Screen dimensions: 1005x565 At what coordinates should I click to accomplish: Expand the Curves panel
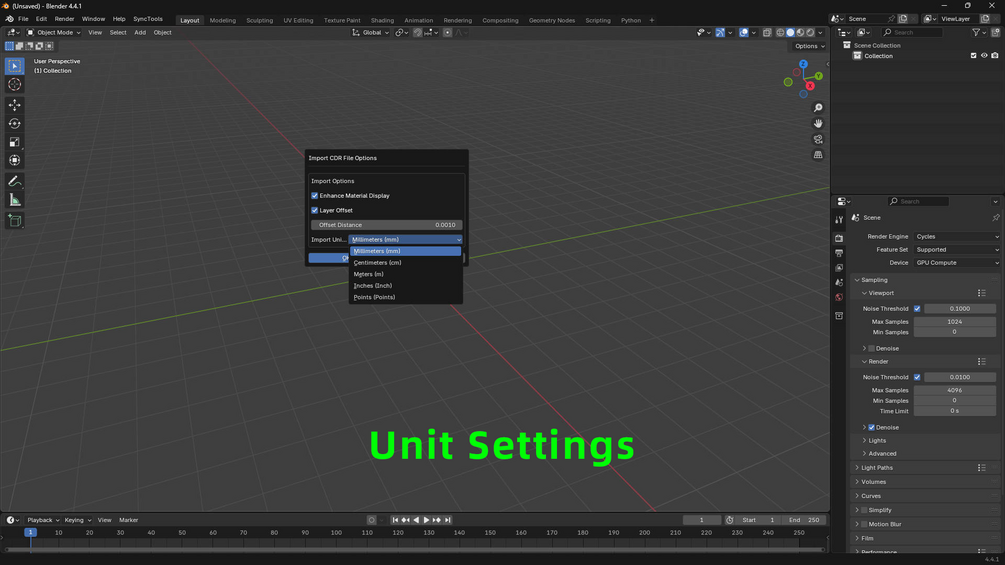(x=870, y=496)
